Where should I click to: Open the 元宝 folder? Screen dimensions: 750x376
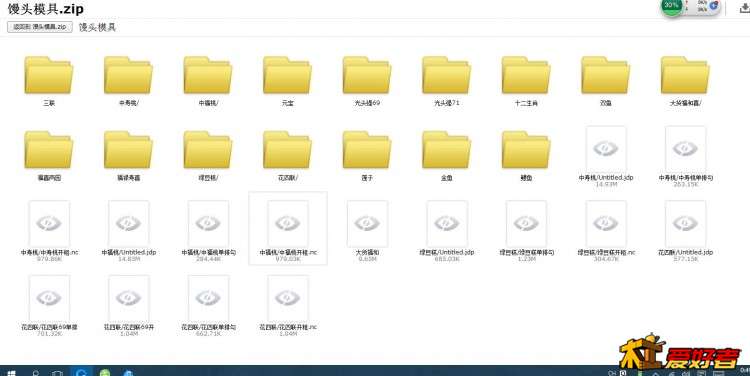(287, 75)
